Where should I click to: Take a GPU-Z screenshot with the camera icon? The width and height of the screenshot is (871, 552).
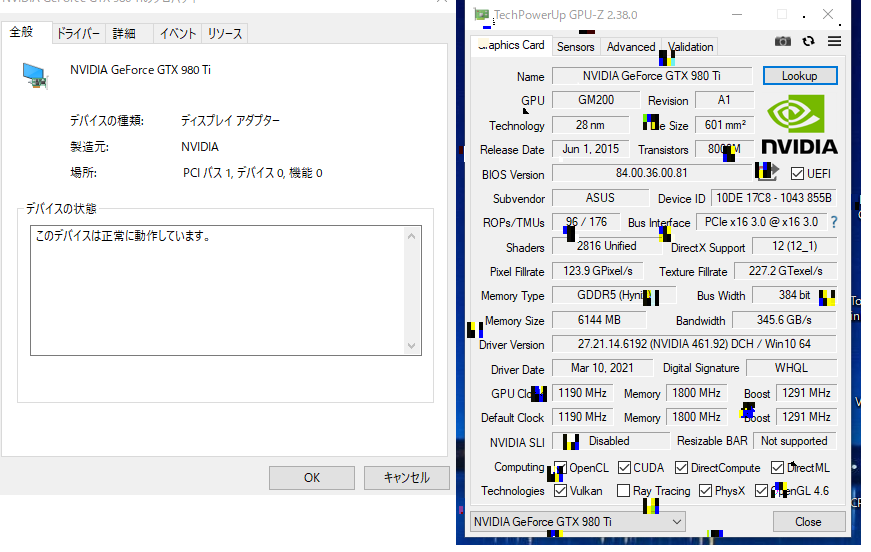(x=783, y=42)
